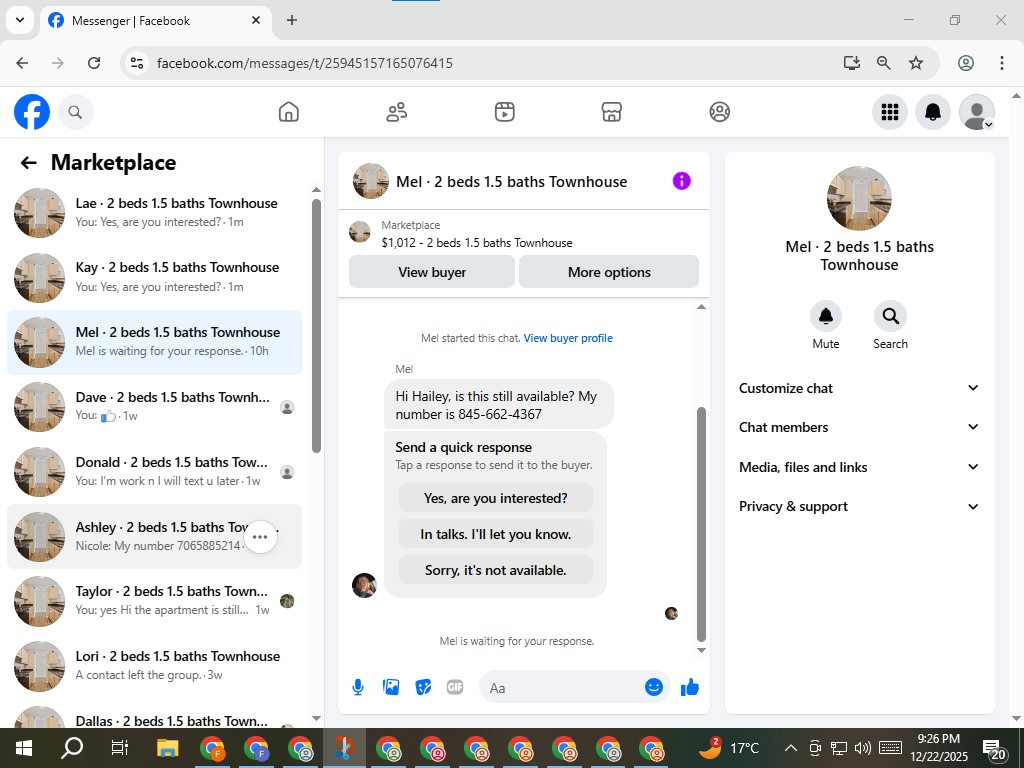Click the message input field 'Aa'

coord(562,687)
